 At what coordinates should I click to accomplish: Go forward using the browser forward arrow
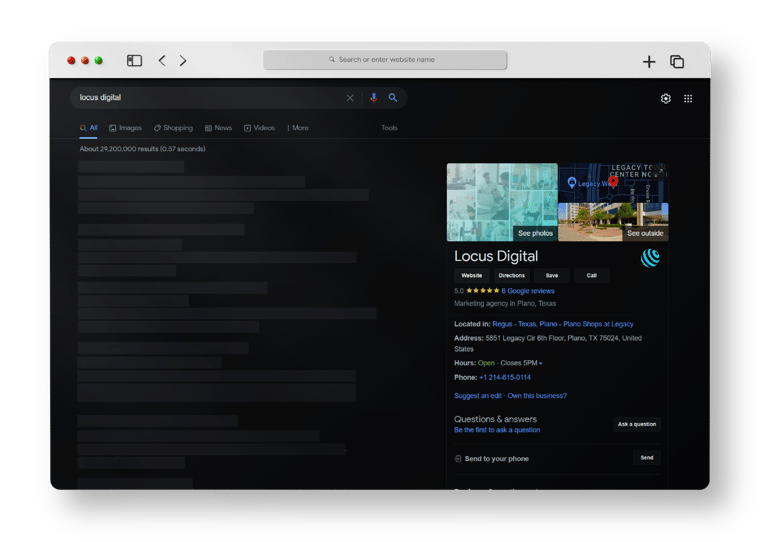pos(183,61)
